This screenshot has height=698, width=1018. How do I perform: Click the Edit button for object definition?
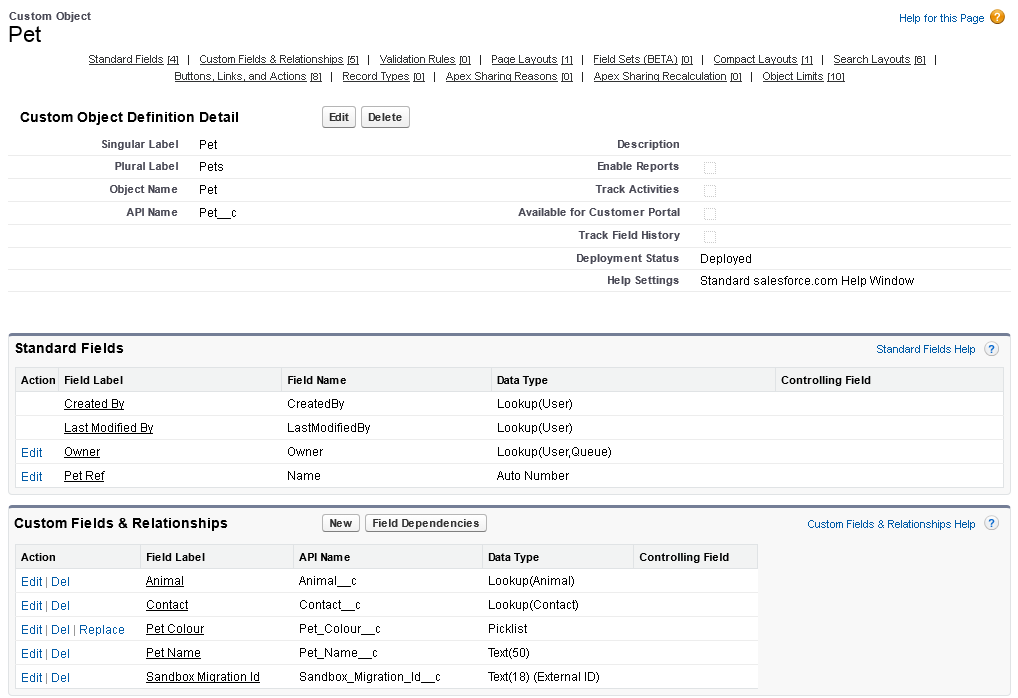pos(339,118)
